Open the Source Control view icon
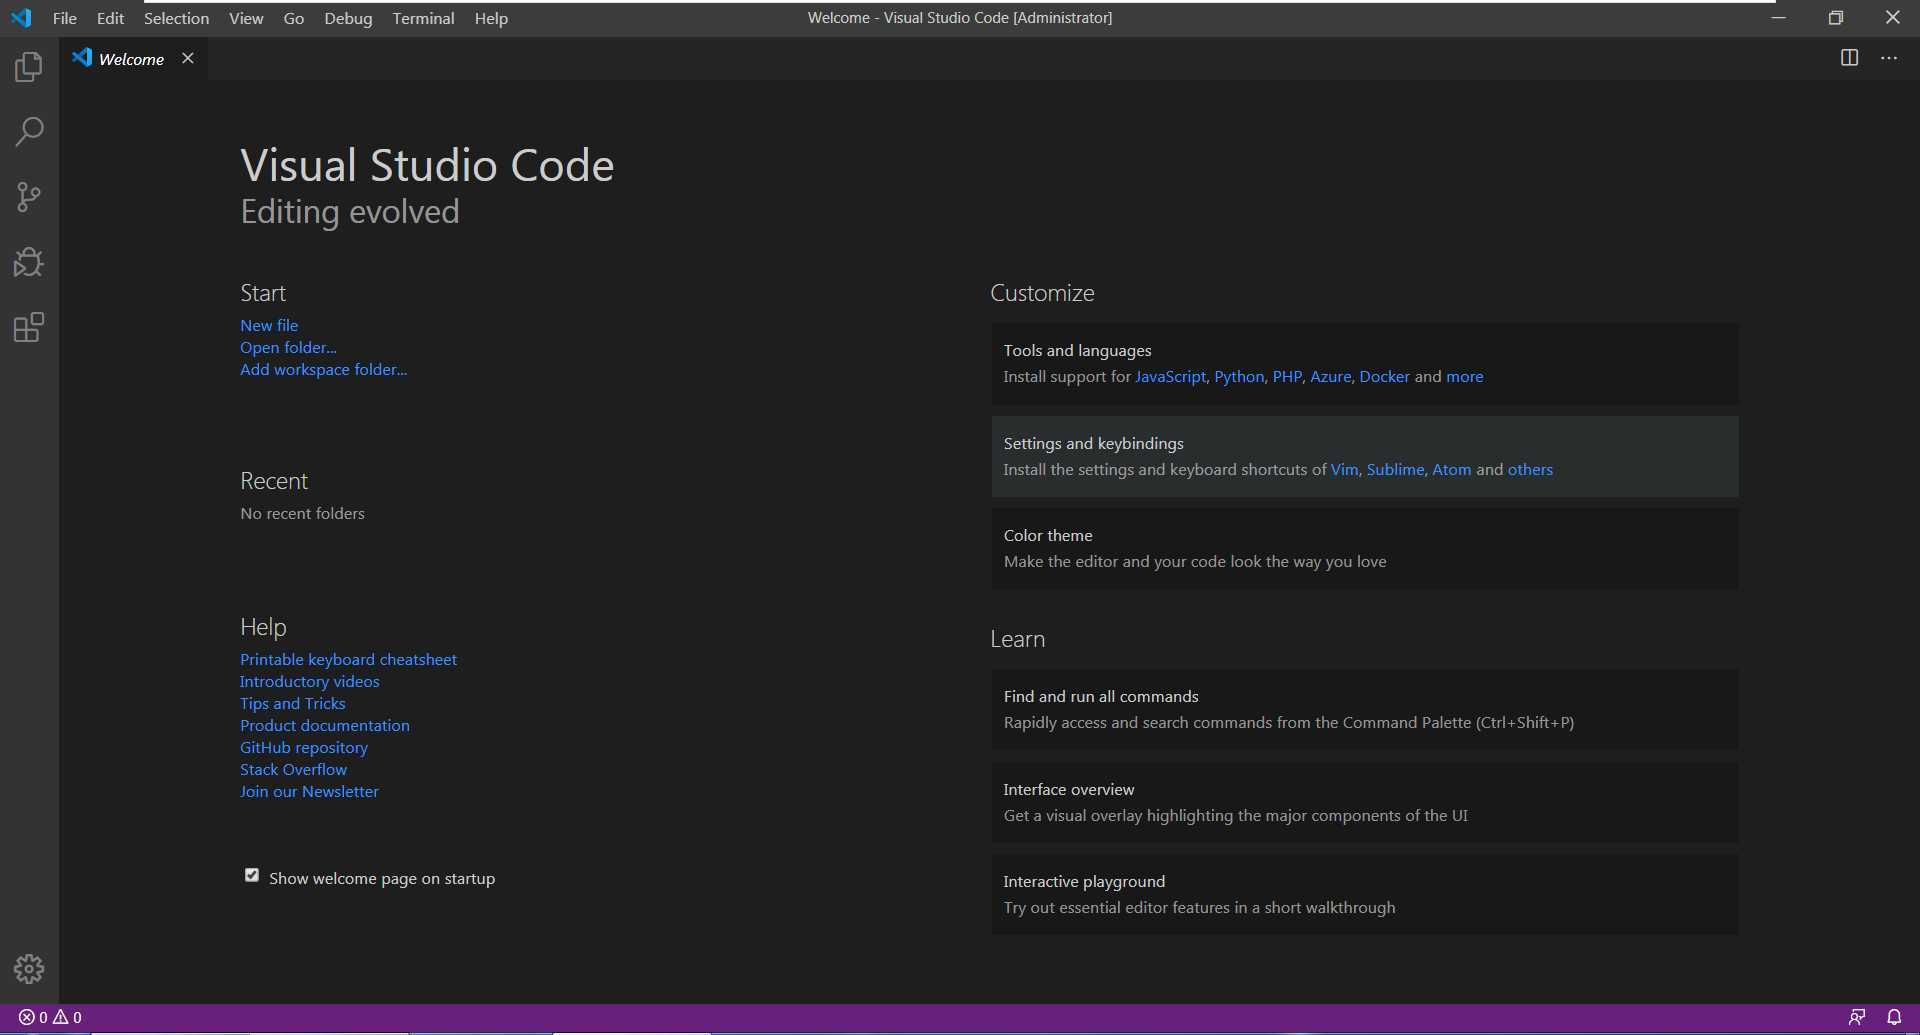1920x1035 pixels. coord(29,197)
